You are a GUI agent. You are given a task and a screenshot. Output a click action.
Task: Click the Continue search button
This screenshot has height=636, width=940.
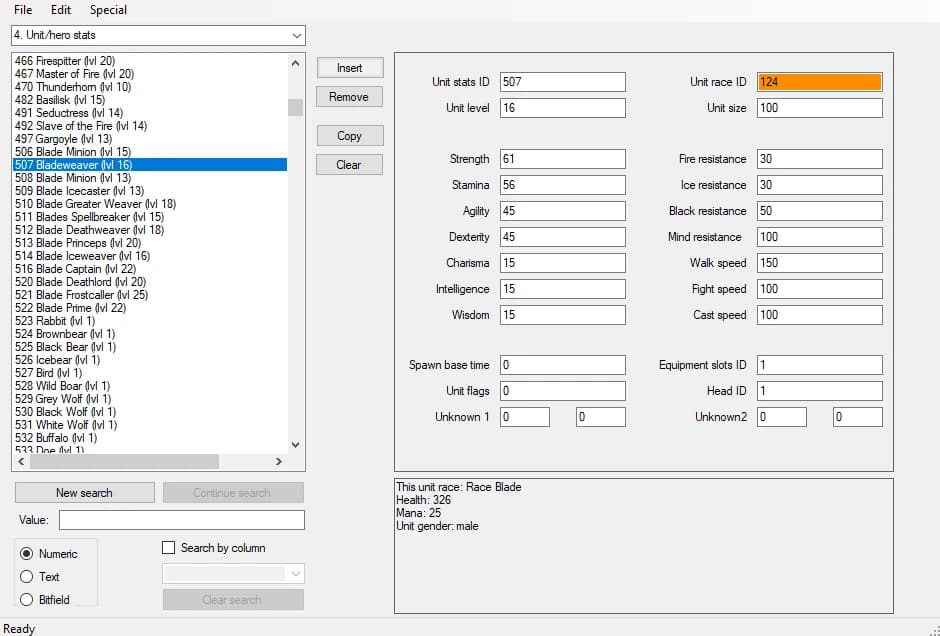coord(233,493)
